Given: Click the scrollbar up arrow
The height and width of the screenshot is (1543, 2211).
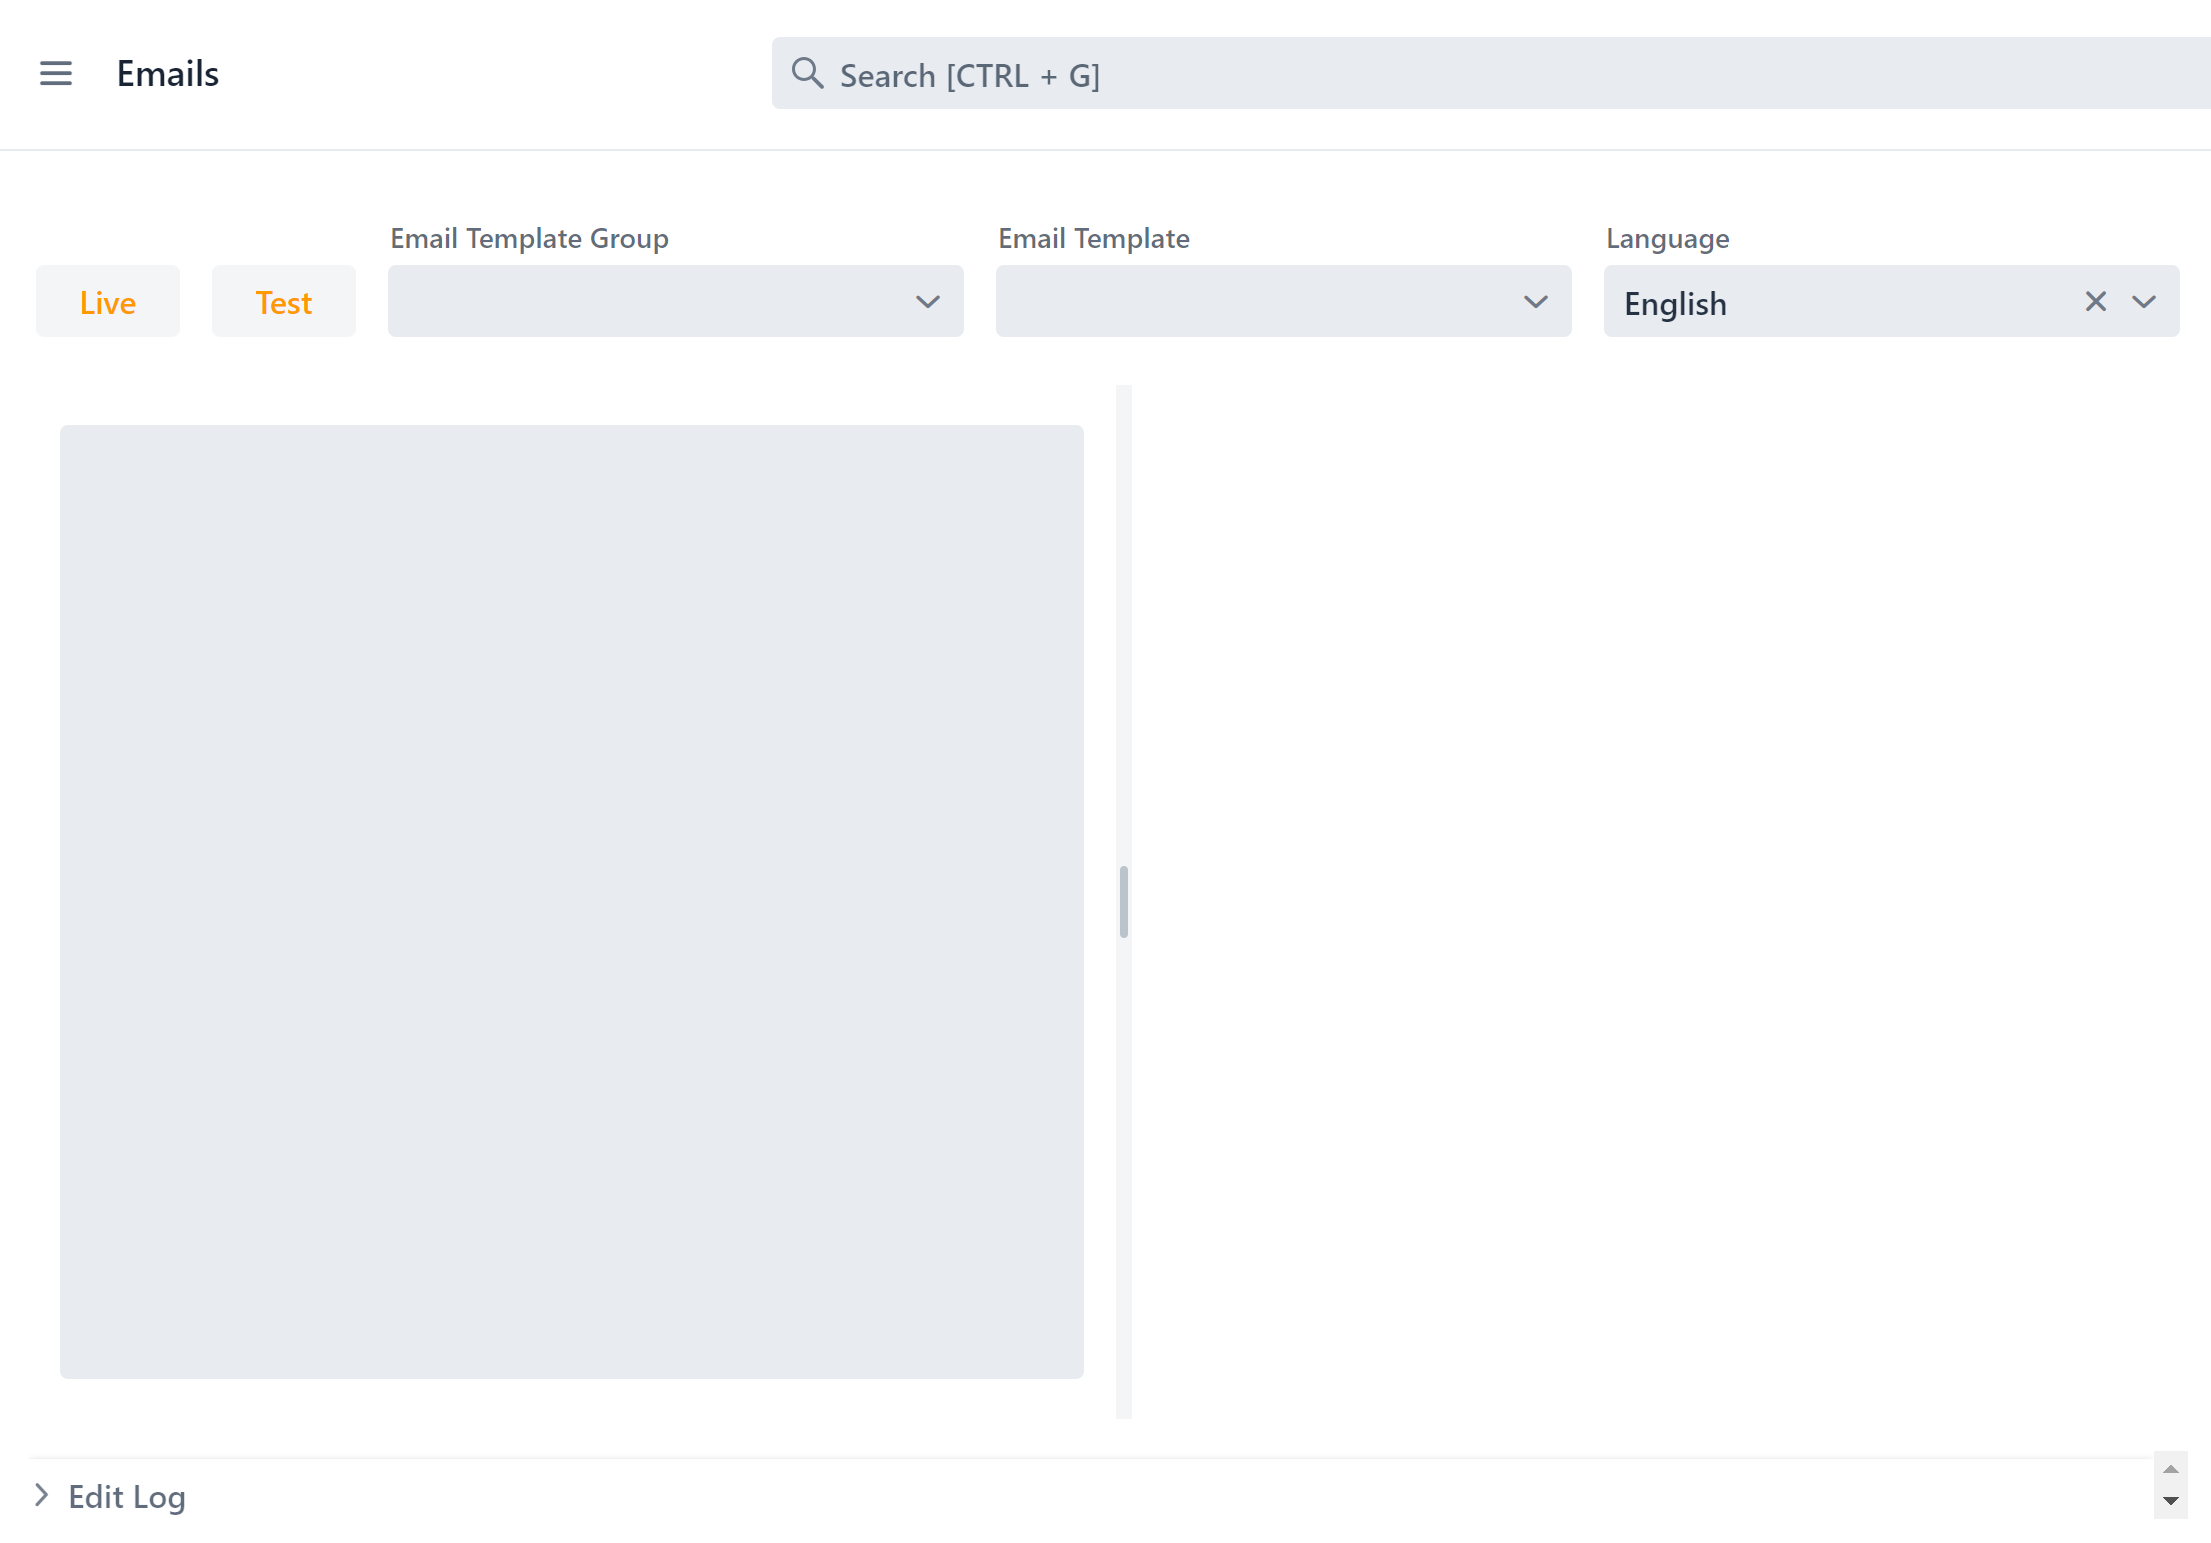Looking at the screenshot, I should tap(2169, 1470).
